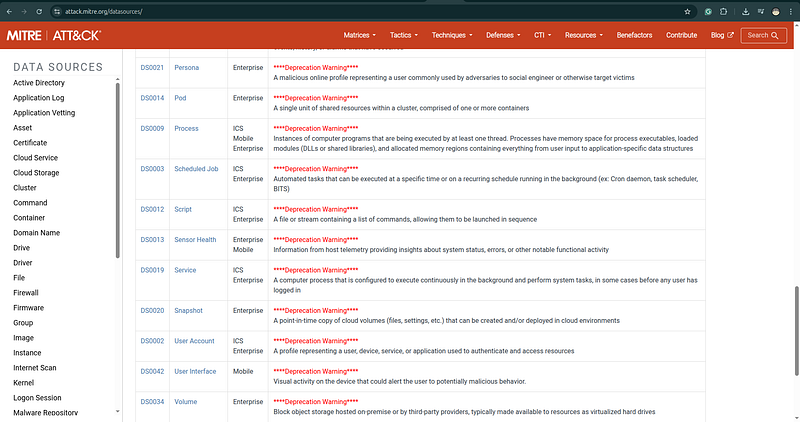Click the address bar URL field
The height and width of the screenshot is (422, 800).
tap(372, 11)
